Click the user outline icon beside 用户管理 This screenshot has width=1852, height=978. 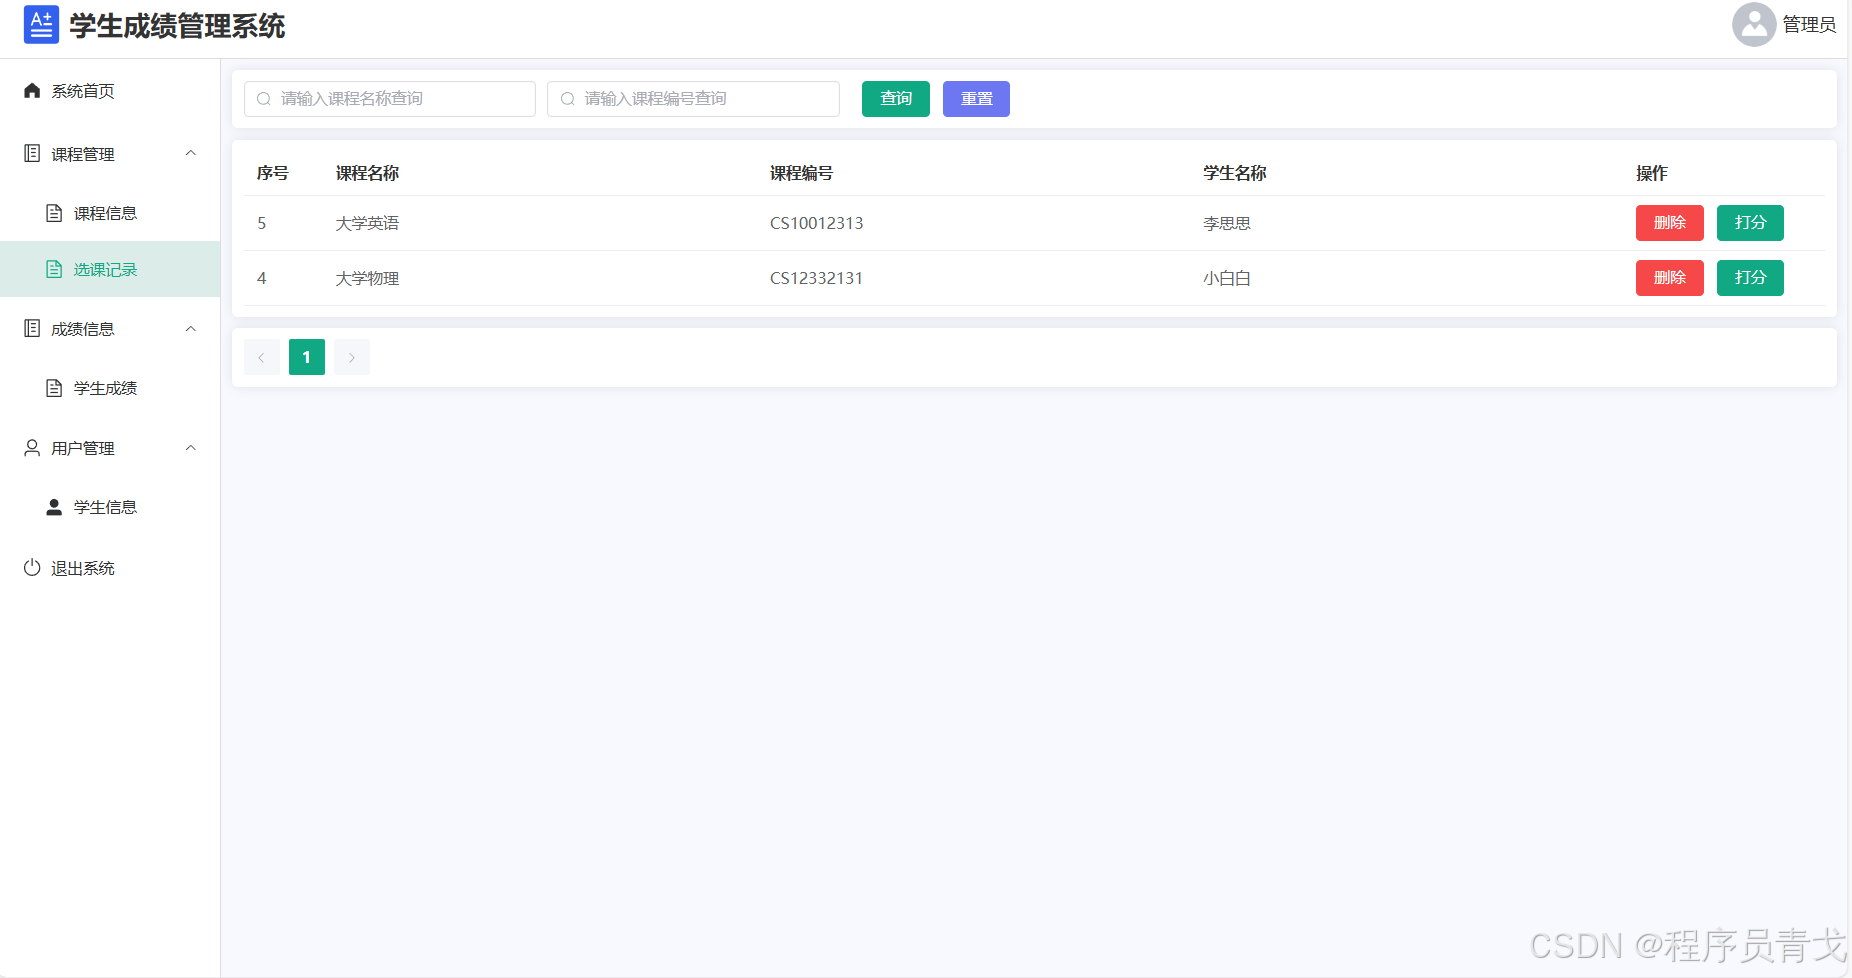pyautogui.click(x=32, y=448)
